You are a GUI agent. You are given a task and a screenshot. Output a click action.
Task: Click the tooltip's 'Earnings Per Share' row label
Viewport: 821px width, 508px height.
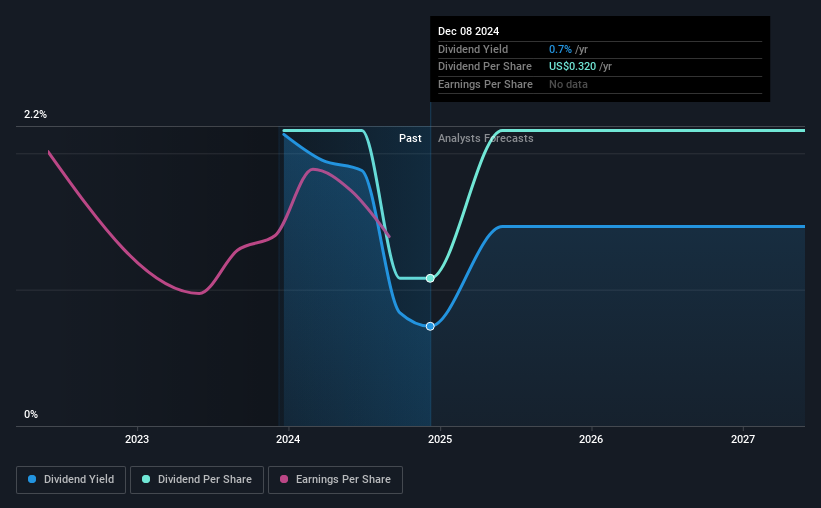point(485,84)
